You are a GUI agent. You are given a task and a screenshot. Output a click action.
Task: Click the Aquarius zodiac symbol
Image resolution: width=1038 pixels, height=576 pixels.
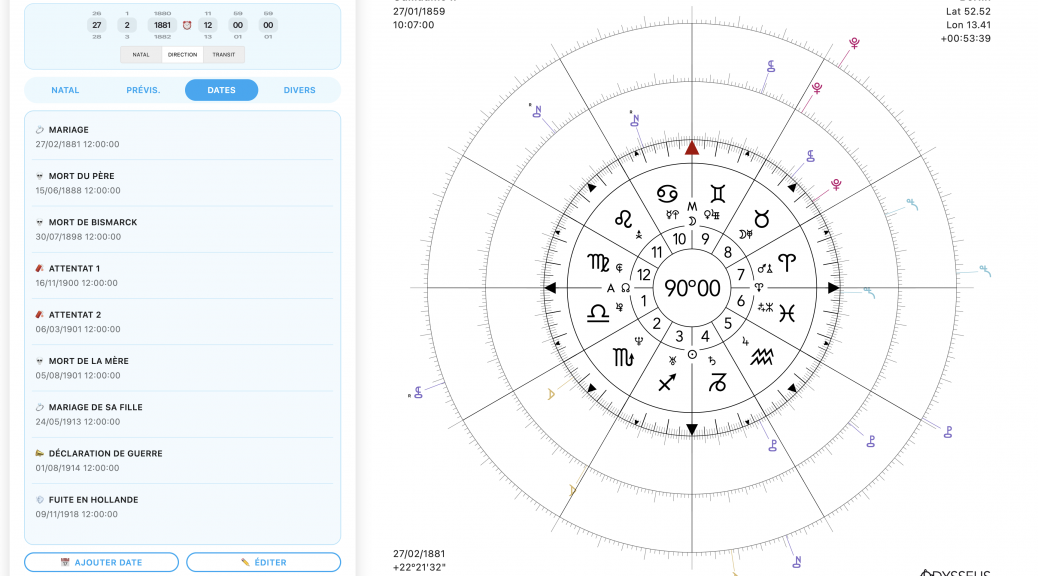click(762, 357)
